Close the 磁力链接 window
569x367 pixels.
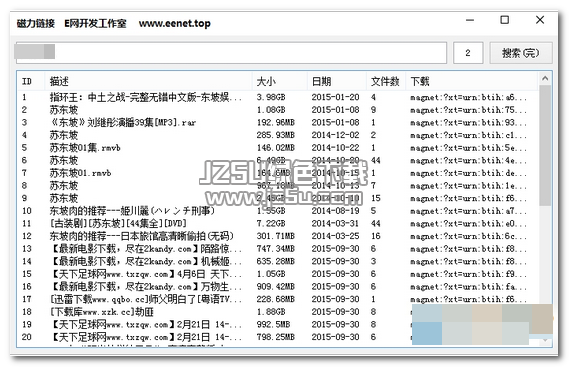(x=540, y=20)
